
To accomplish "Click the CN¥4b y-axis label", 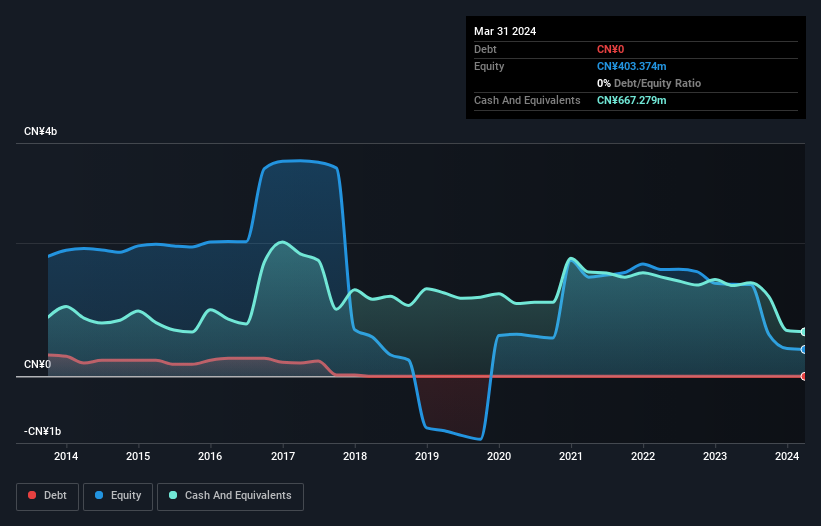I will click(x=40, y=131).
